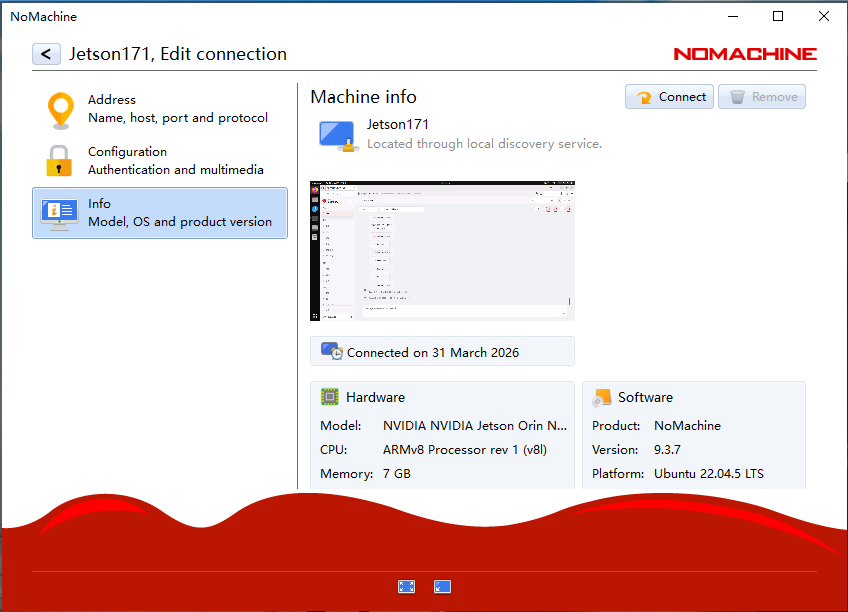The width and height of the screenshot is (848, 612).
Task: Click the 'Connected on 31 March 2026' text
Action: [433, 352]
